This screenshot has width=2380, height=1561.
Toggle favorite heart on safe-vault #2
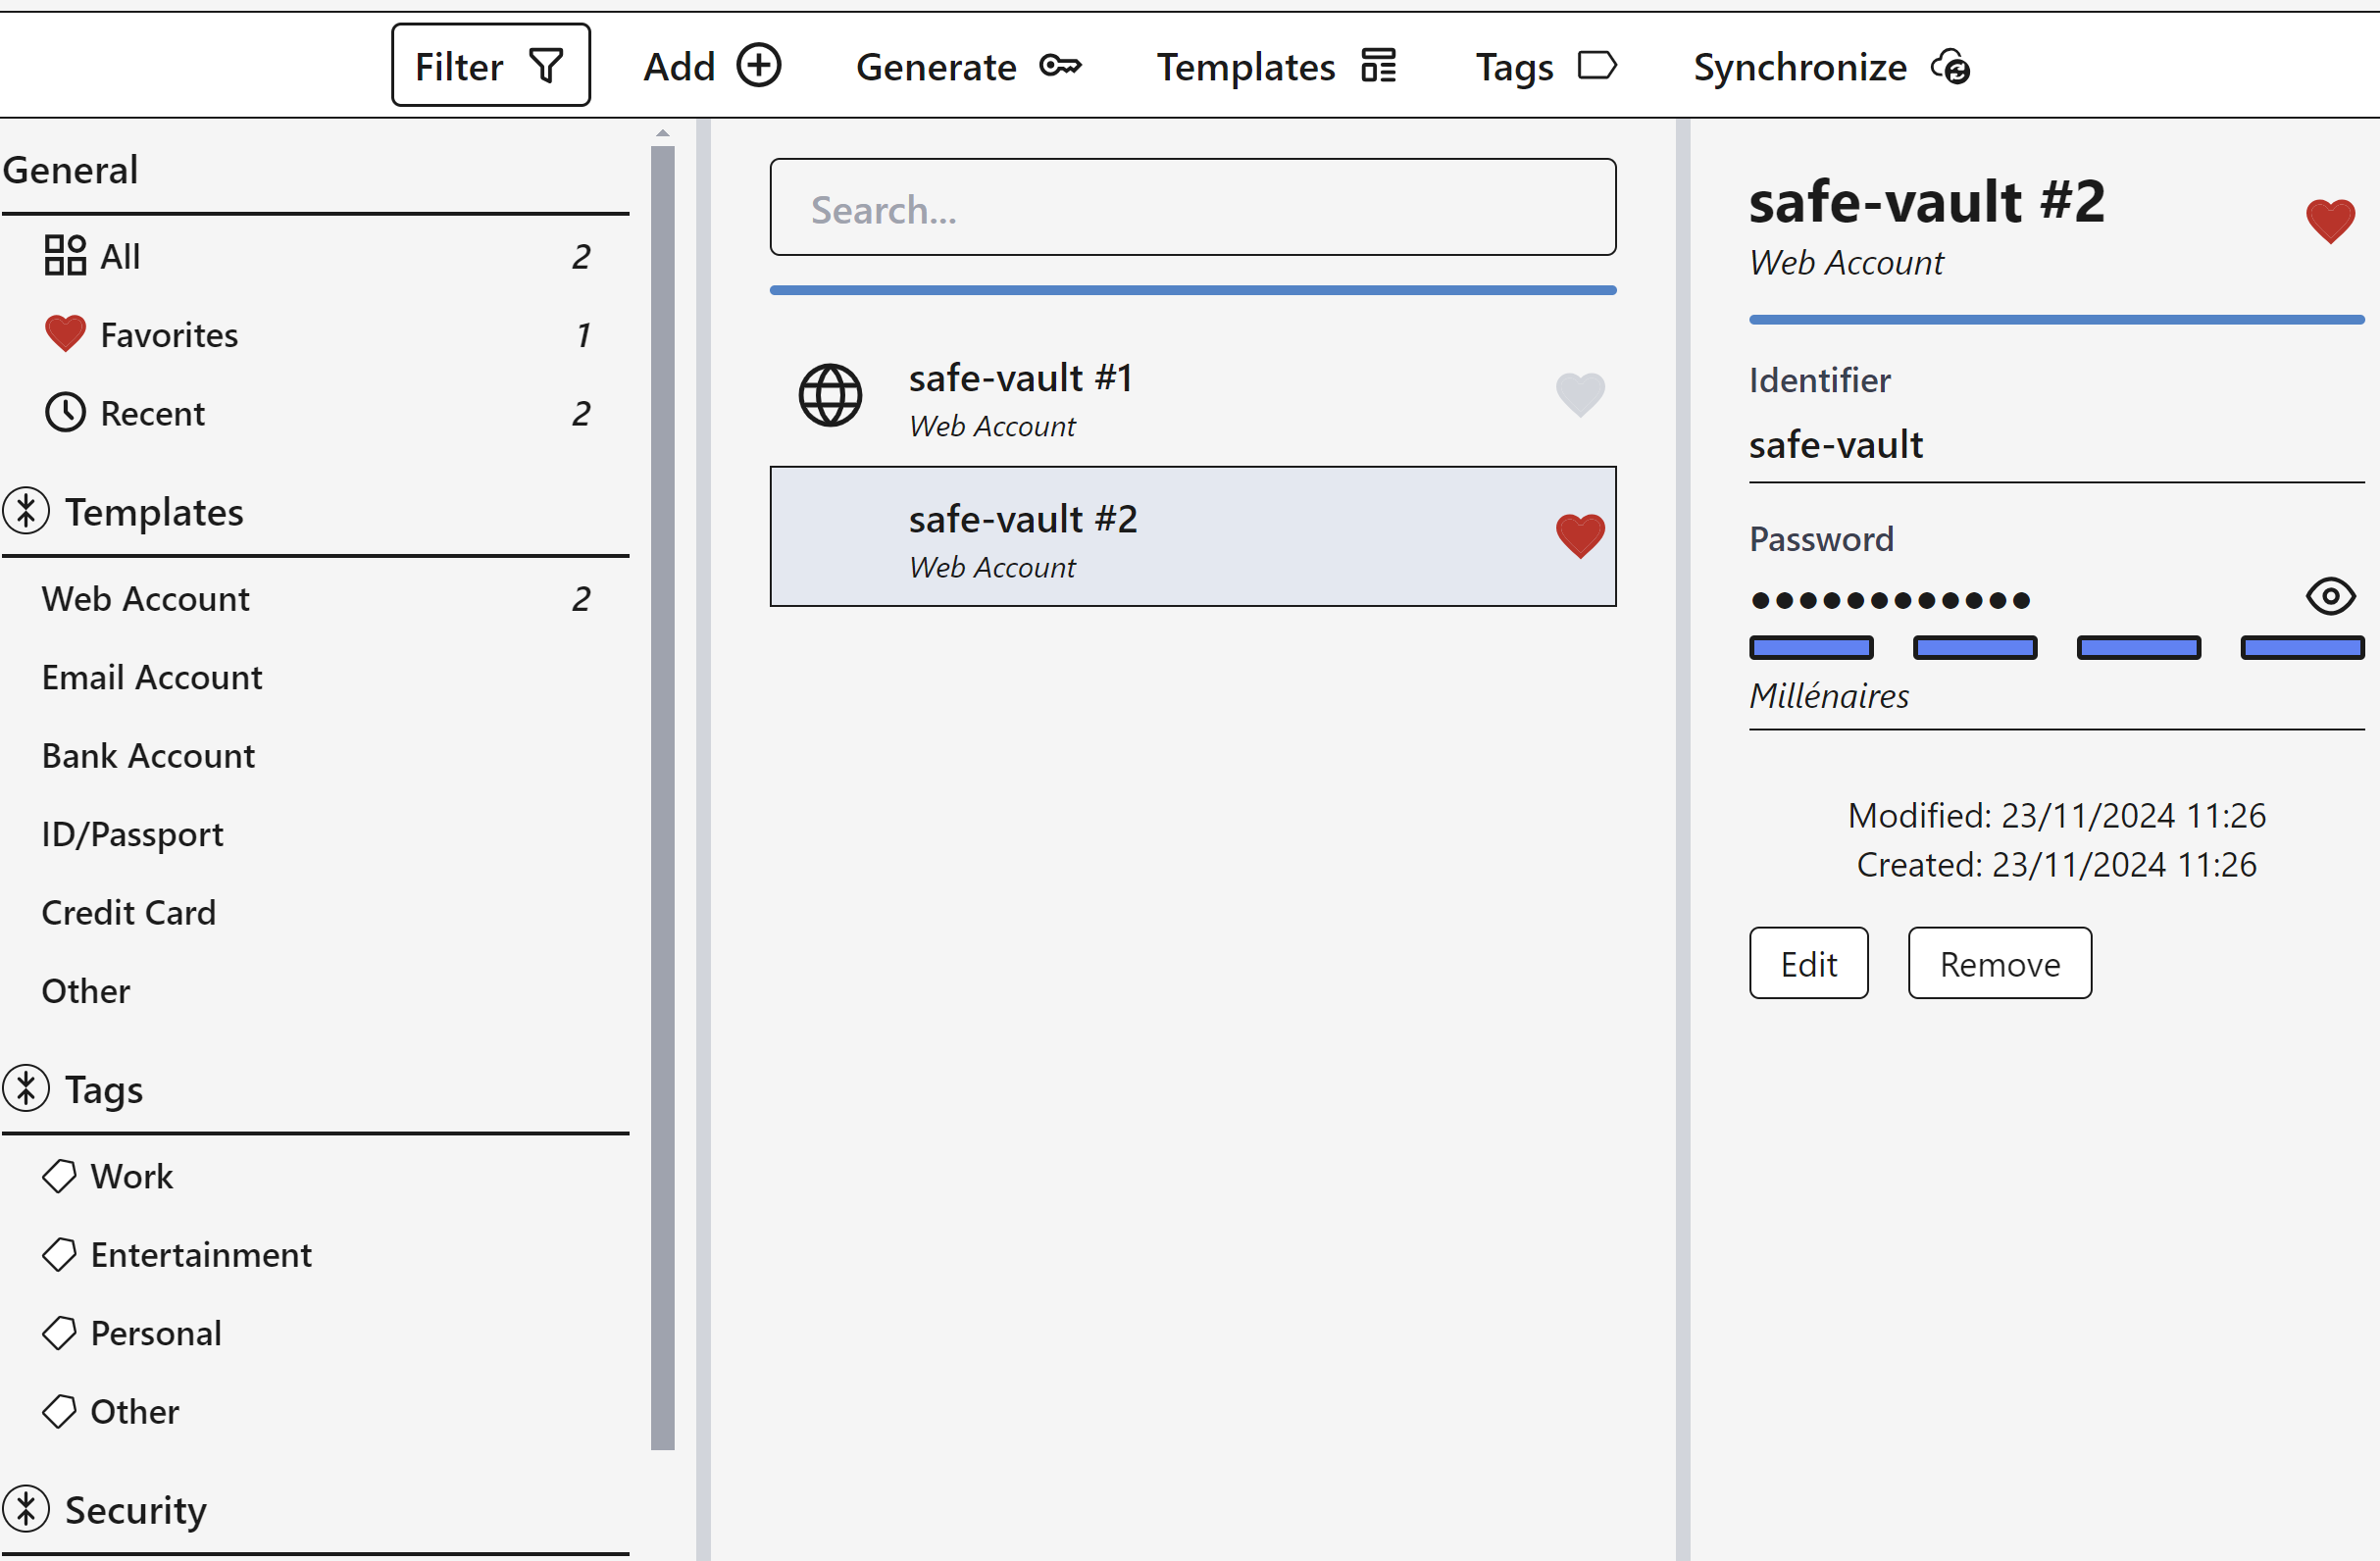[x=1580, y=534]
